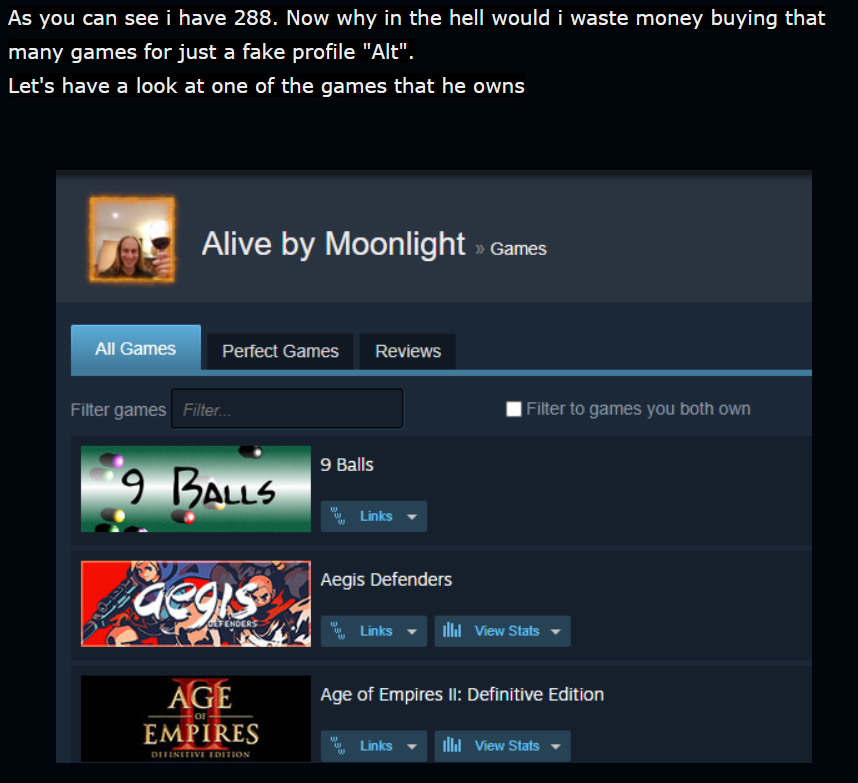Image resolution: width=858 pixels, height=783 pixels.
Task: Expand the View Stats arrow for Age of Empires II
Action: (x=555, y=746)
